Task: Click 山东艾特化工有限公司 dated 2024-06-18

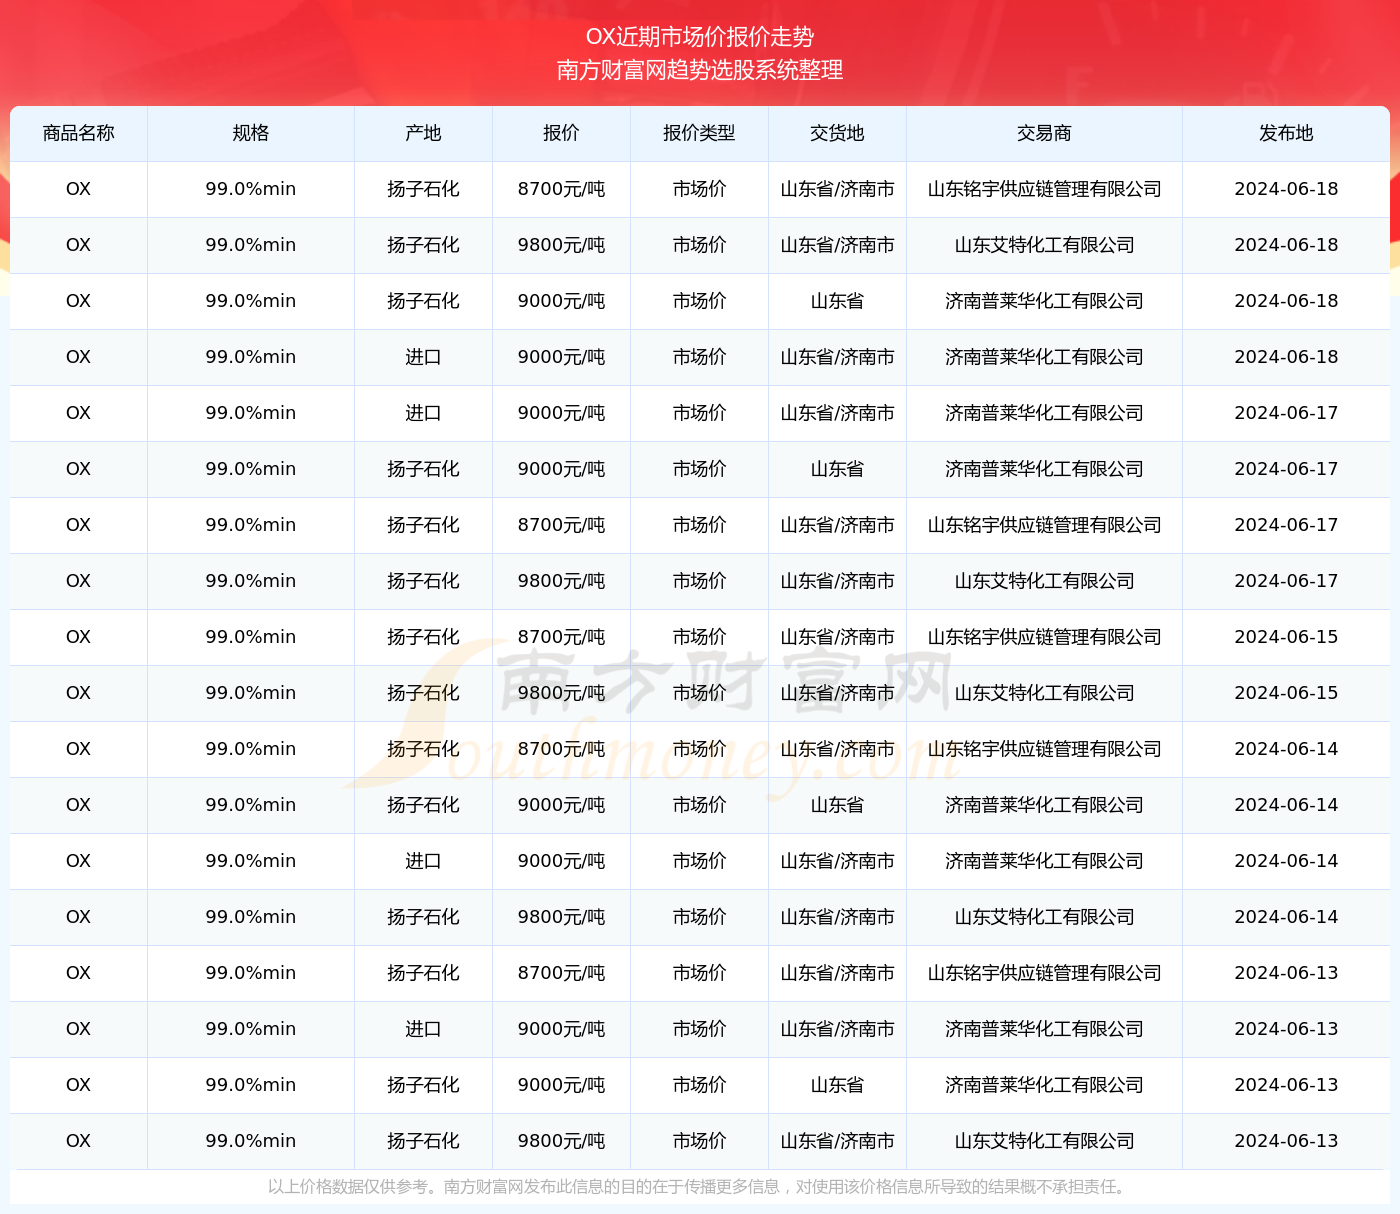Action: [x=1044, y=245]
